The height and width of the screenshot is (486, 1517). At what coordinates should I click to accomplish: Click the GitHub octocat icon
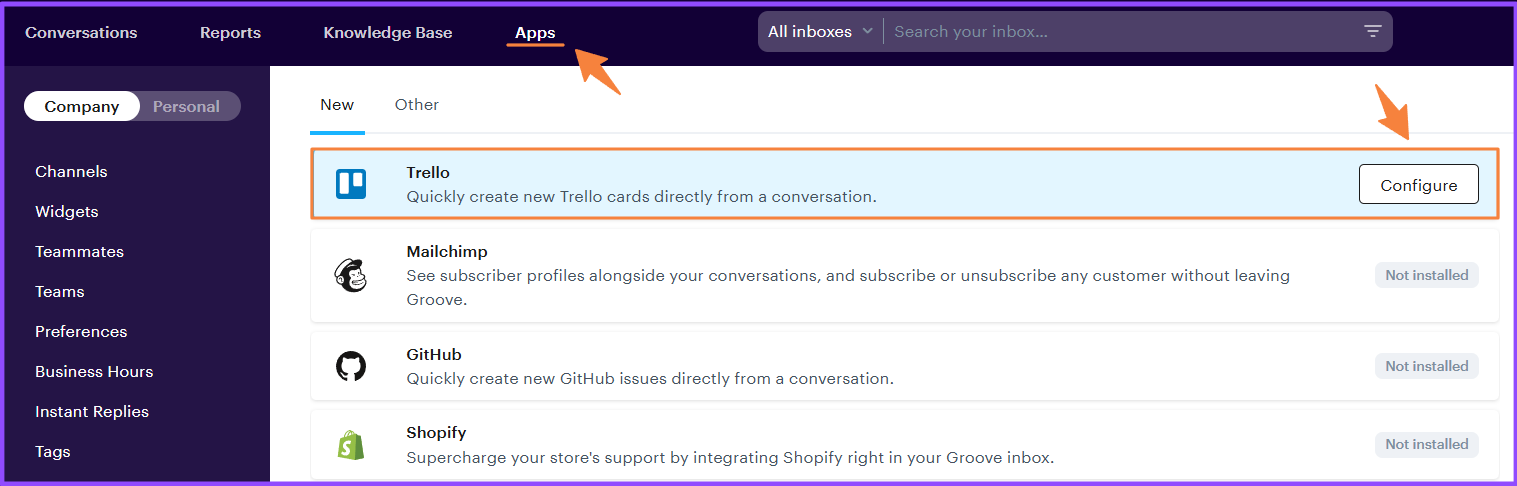pyautogui.click(x=351, y=366)
